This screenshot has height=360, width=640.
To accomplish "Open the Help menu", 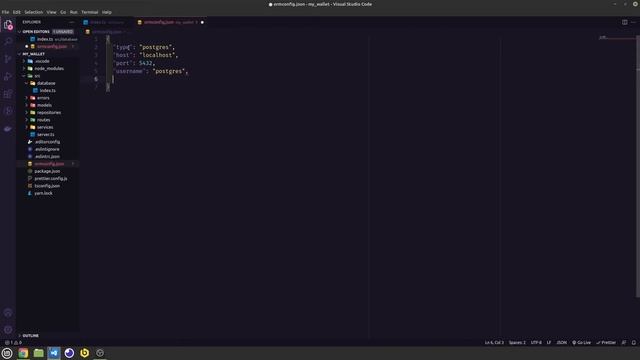I will (107, 12).
